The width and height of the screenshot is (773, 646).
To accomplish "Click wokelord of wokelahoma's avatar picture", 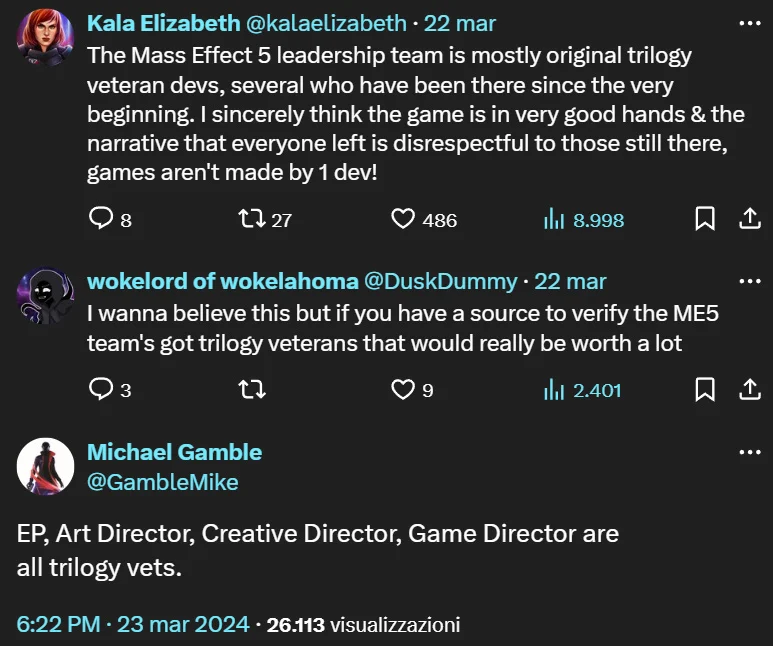I will tap(46, 295).
